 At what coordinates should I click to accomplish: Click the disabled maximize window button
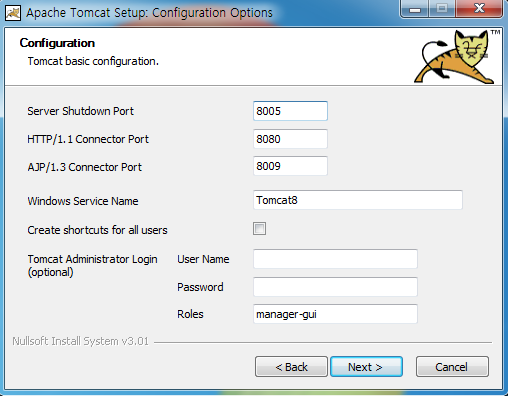click(442, 9)
